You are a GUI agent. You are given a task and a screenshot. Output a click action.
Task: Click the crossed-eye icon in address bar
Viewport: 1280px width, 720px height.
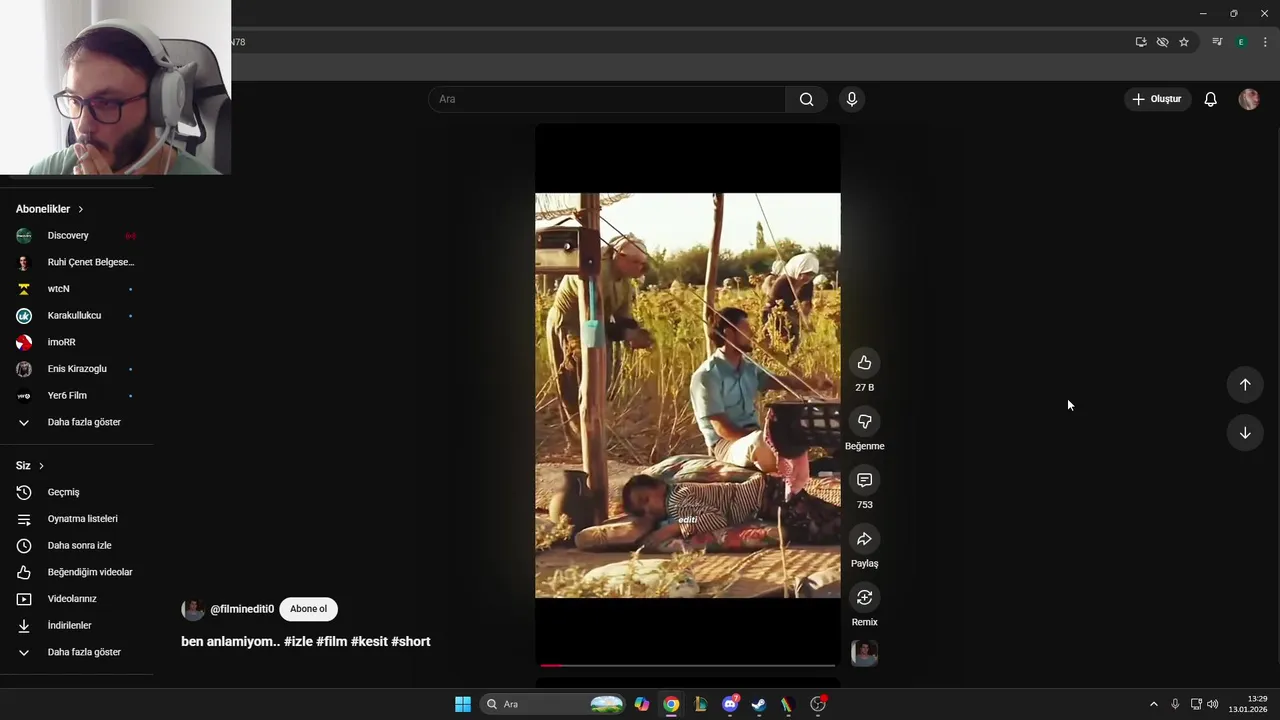pyautogui.click(x=1162, y=42)
